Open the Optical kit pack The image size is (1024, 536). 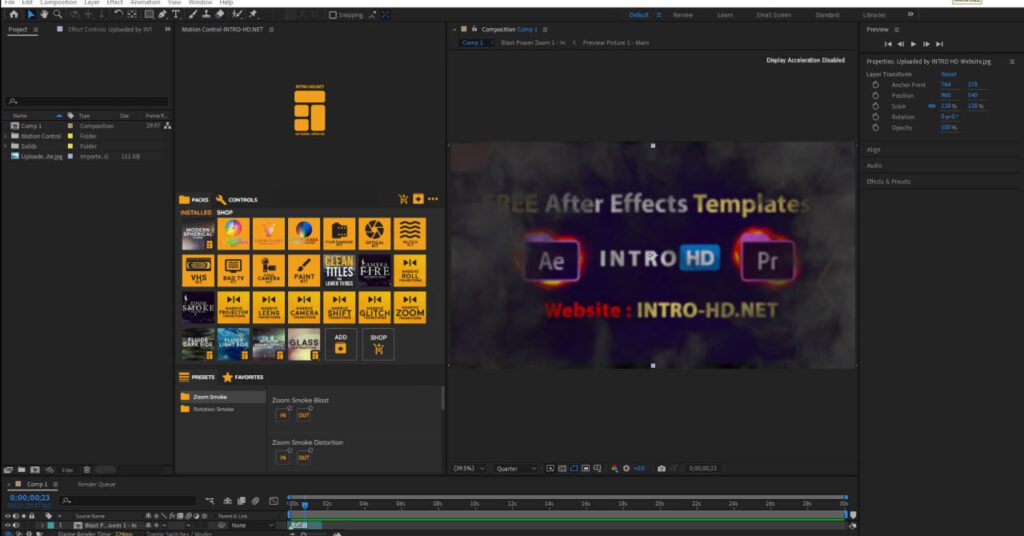(x=374, y=234)
